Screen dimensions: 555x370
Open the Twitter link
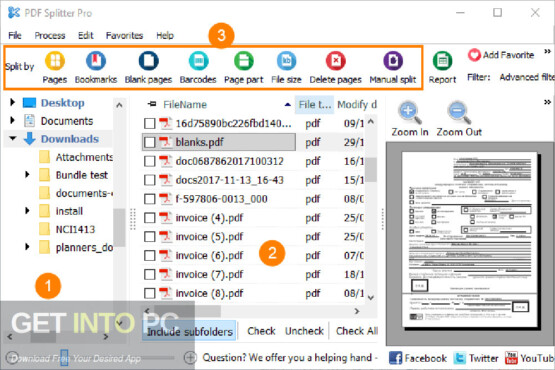pos(476,358)
